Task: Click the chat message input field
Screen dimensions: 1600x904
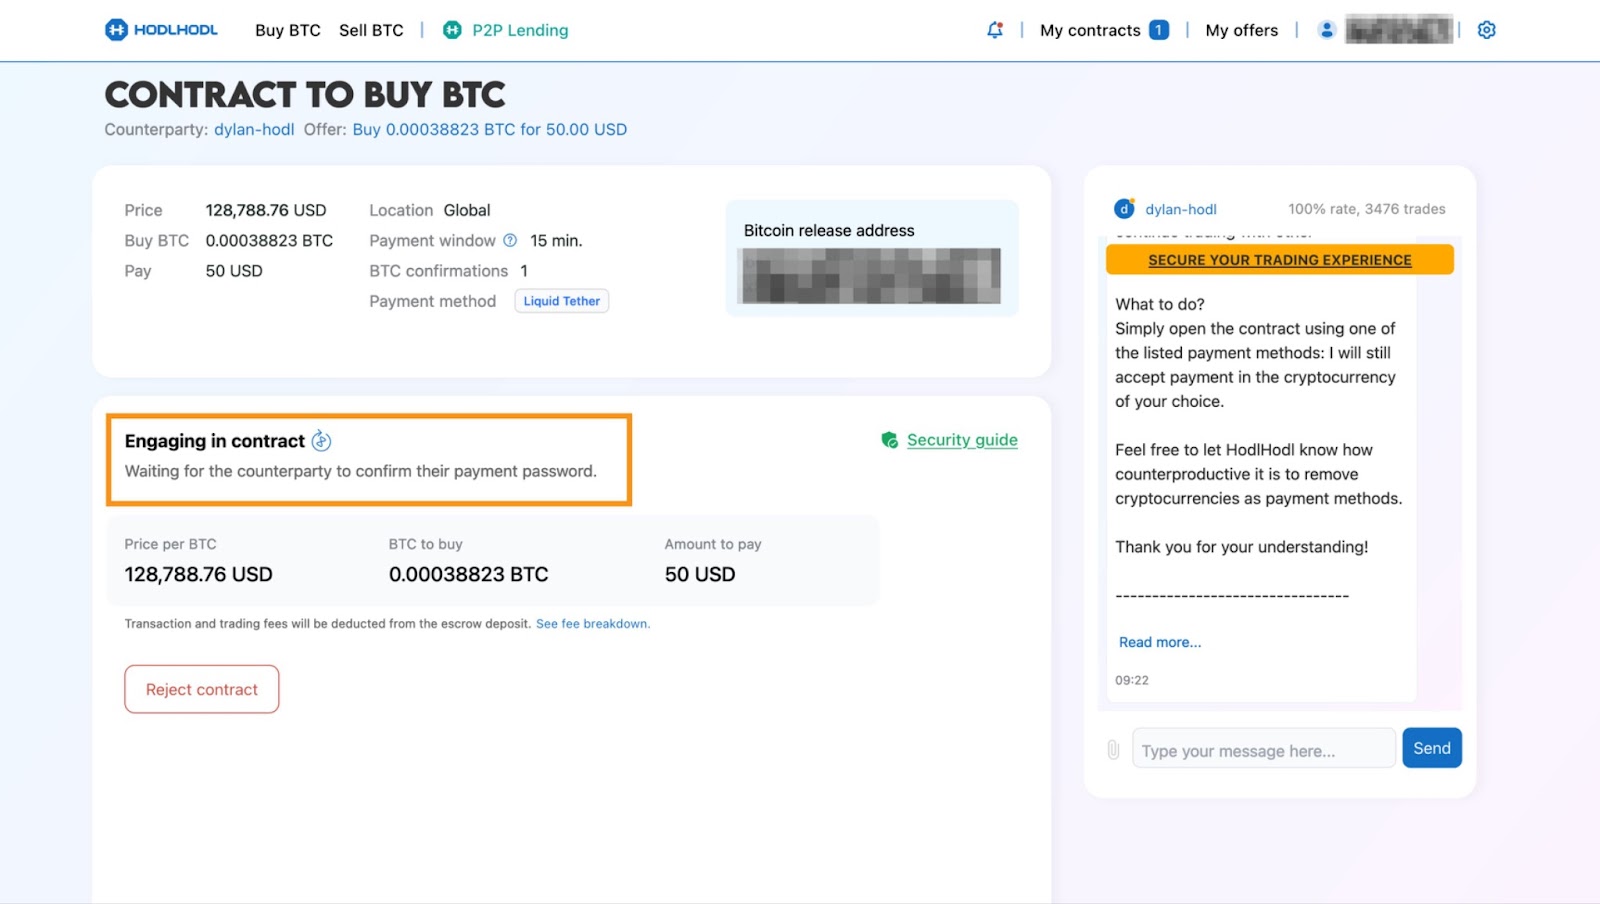Action: point(1264,749)
